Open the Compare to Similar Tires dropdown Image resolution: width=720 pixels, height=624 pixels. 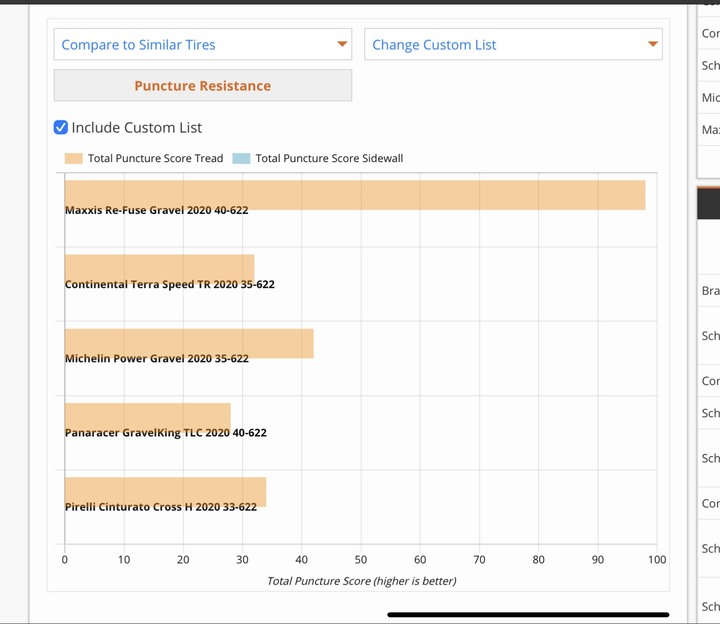(202, 44)
